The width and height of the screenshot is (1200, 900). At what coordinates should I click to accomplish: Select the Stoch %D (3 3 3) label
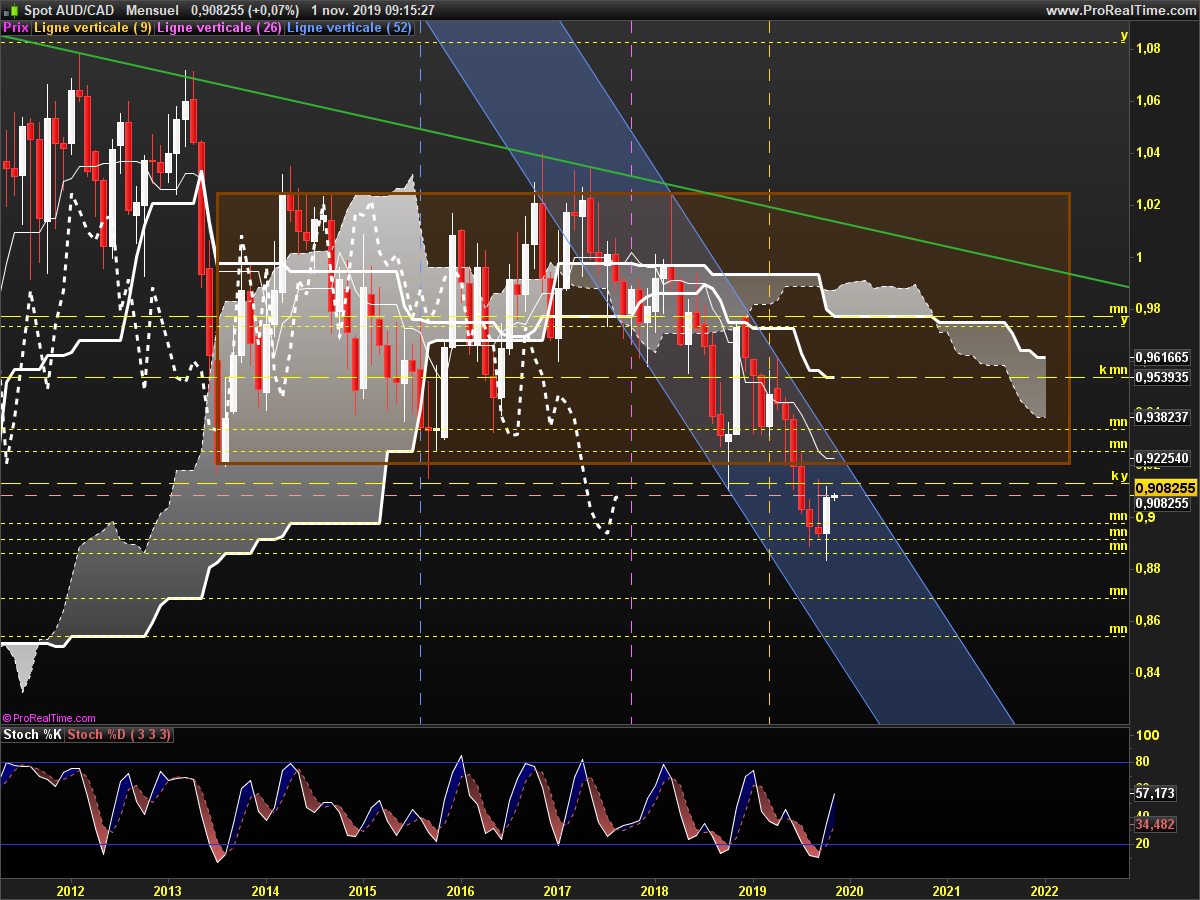pyautogui.click(x=120, y=735)
